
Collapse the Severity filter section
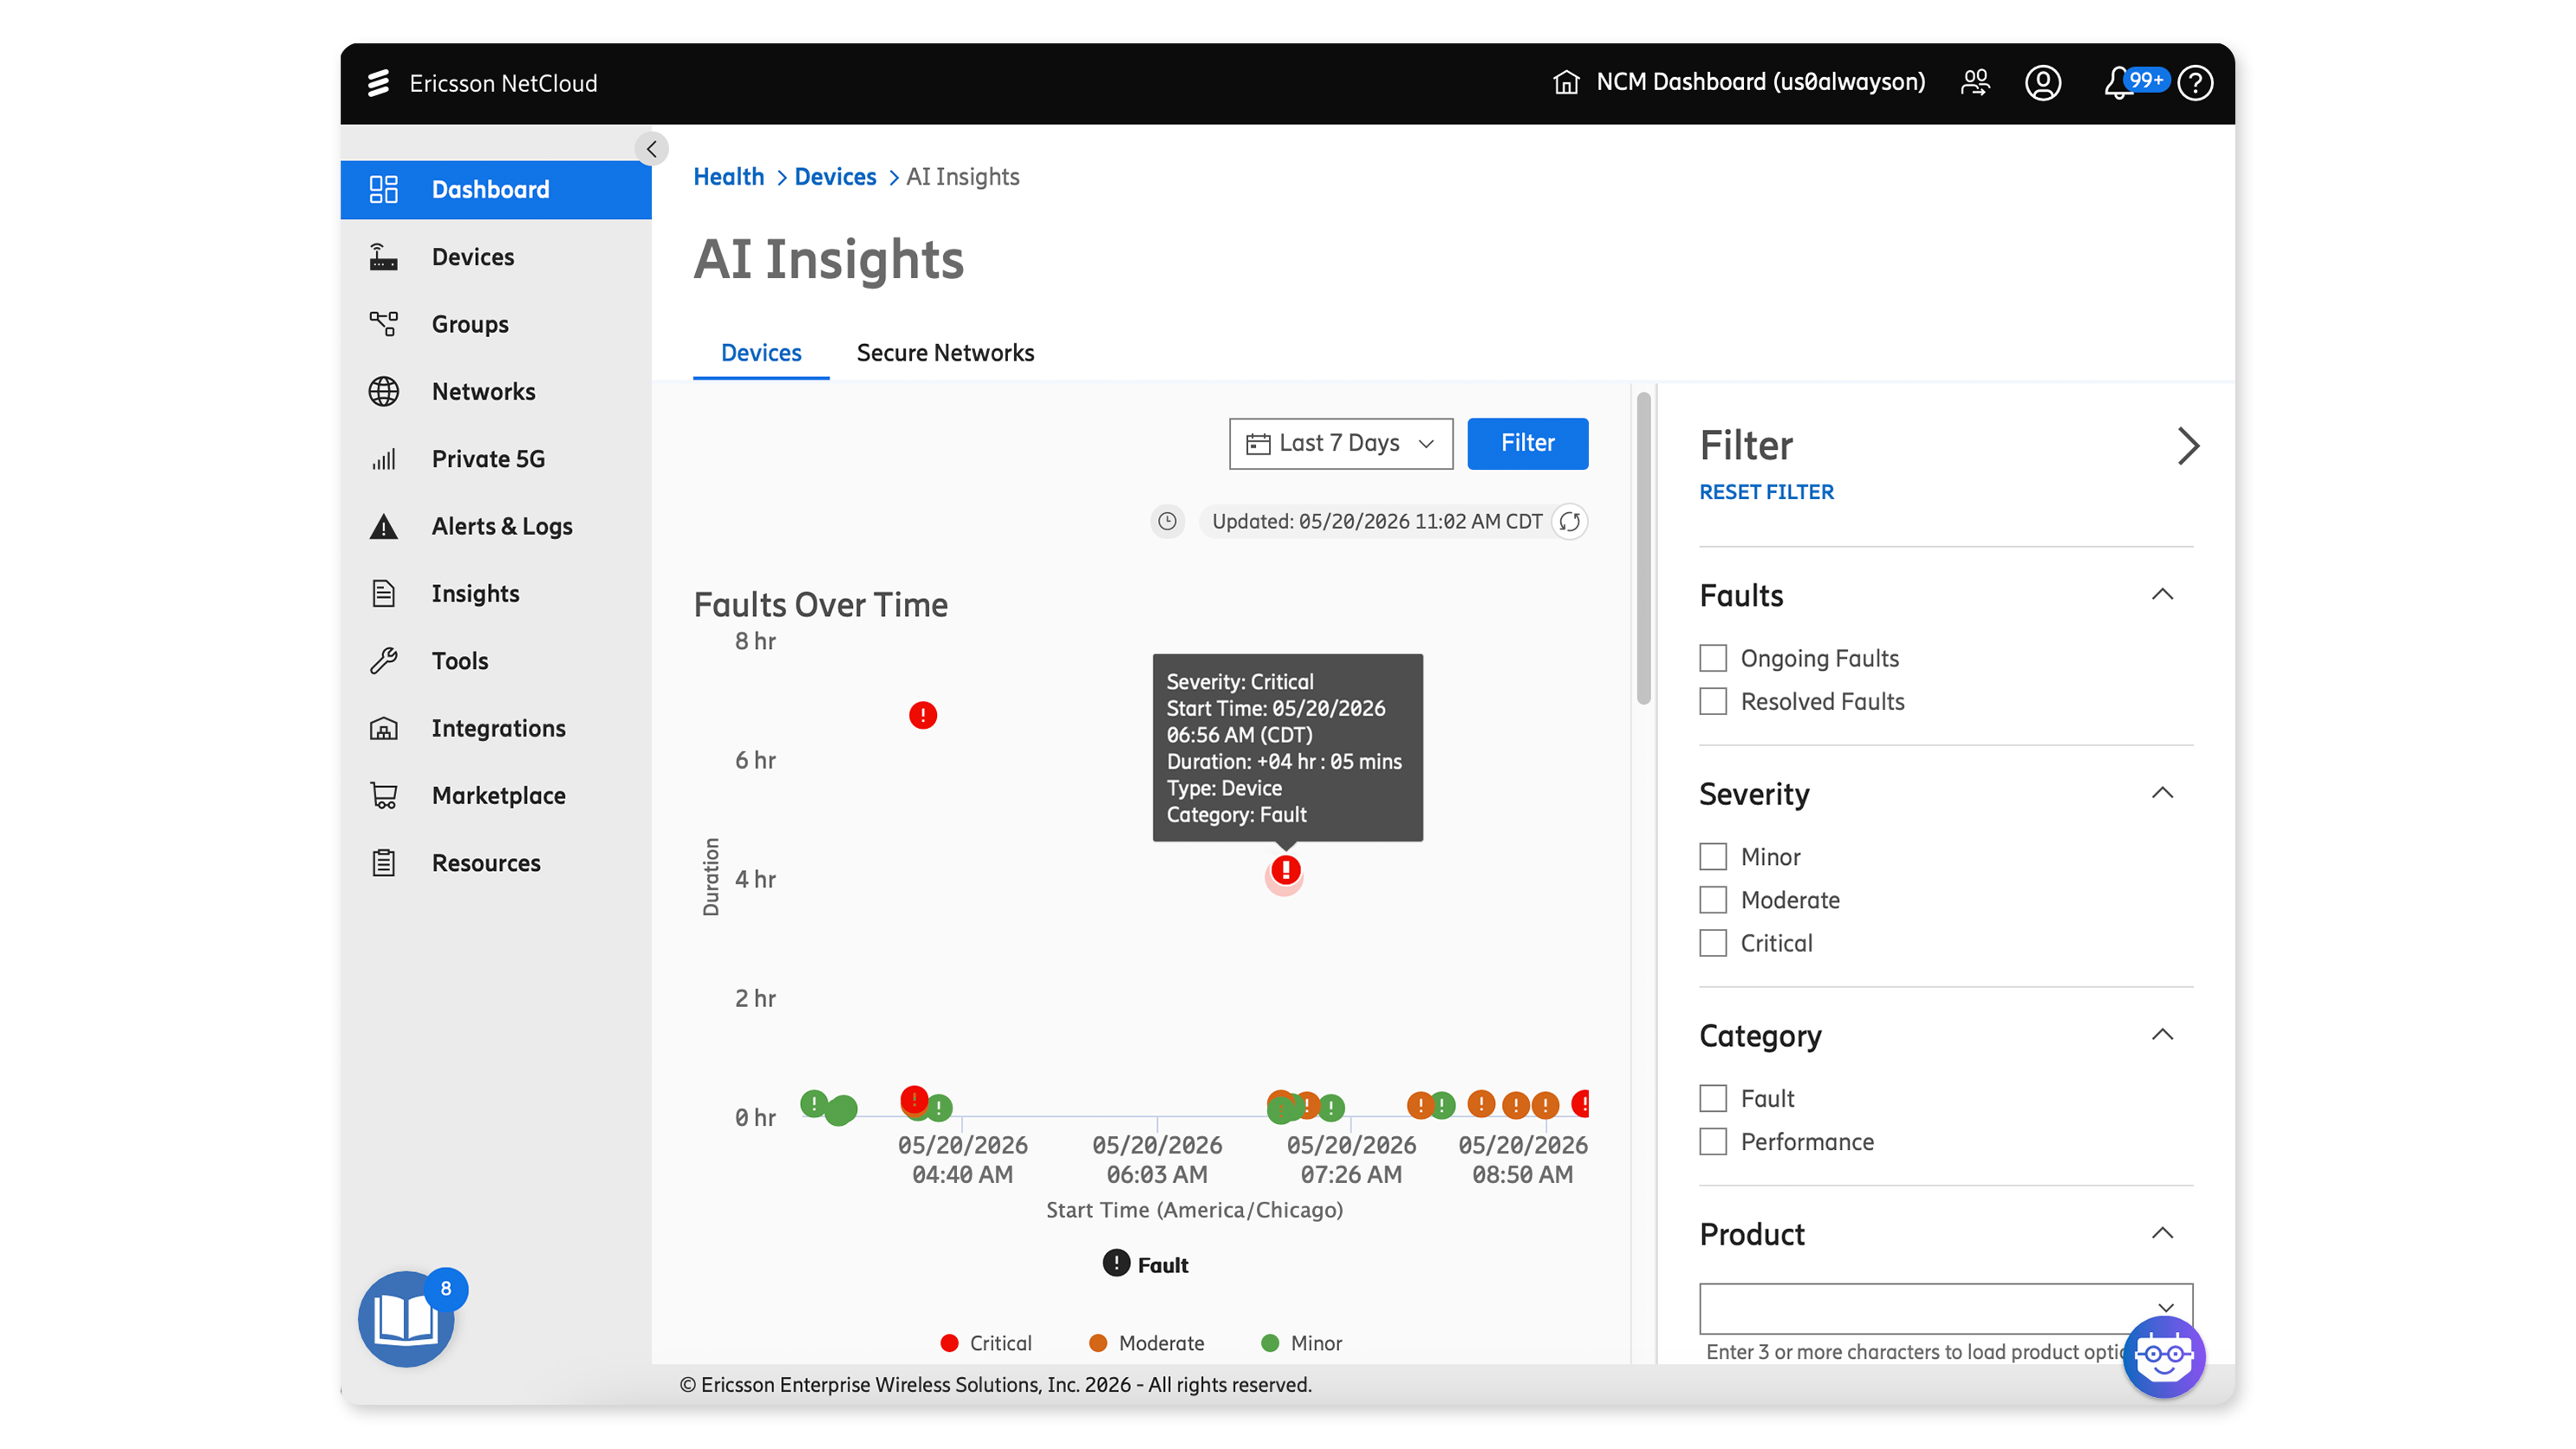[x=2162, y=793]
